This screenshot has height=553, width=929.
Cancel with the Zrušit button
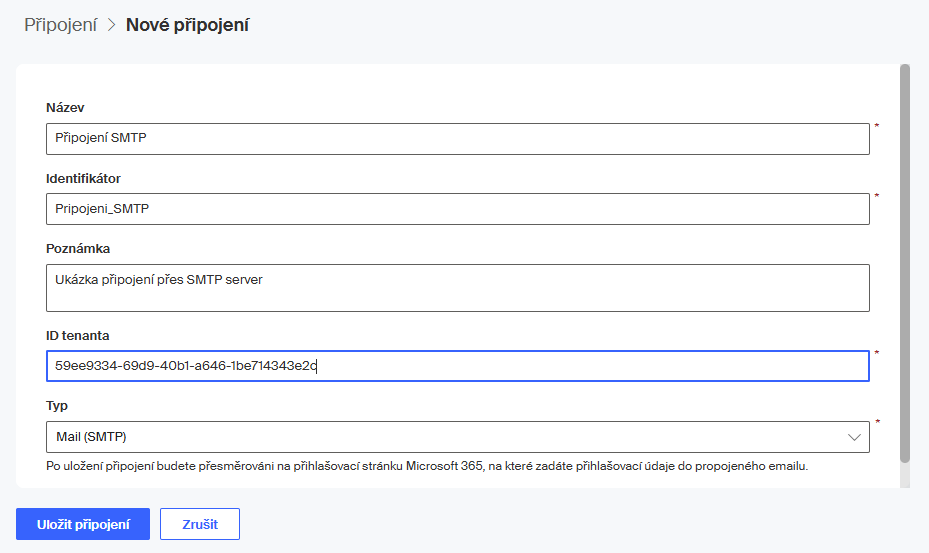pyautogui.click(x=199, y=524)
